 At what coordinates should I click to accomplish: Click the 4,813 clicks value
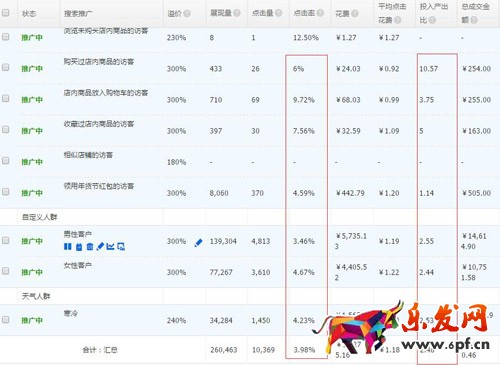(x=261, y=241)
